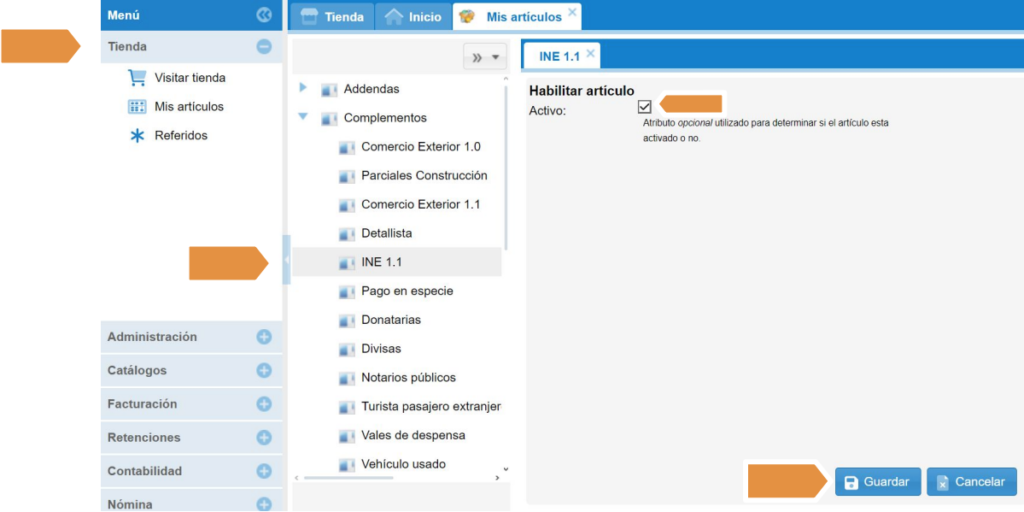
Task: Collapse the Menú panel with double-arrow icon
Action: click(264, 15)
